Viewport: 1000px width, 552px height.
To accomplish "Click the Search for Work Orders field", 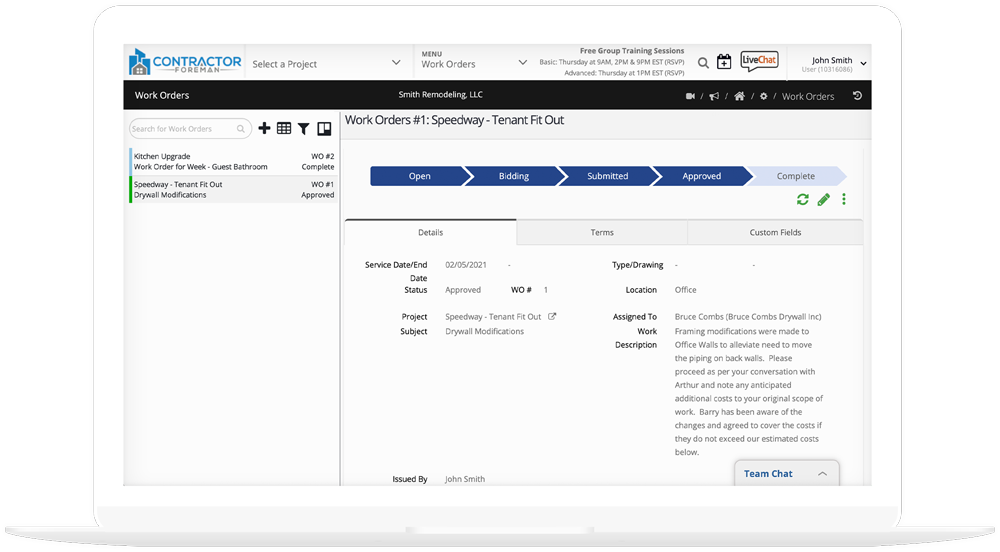I will [184, 129].
